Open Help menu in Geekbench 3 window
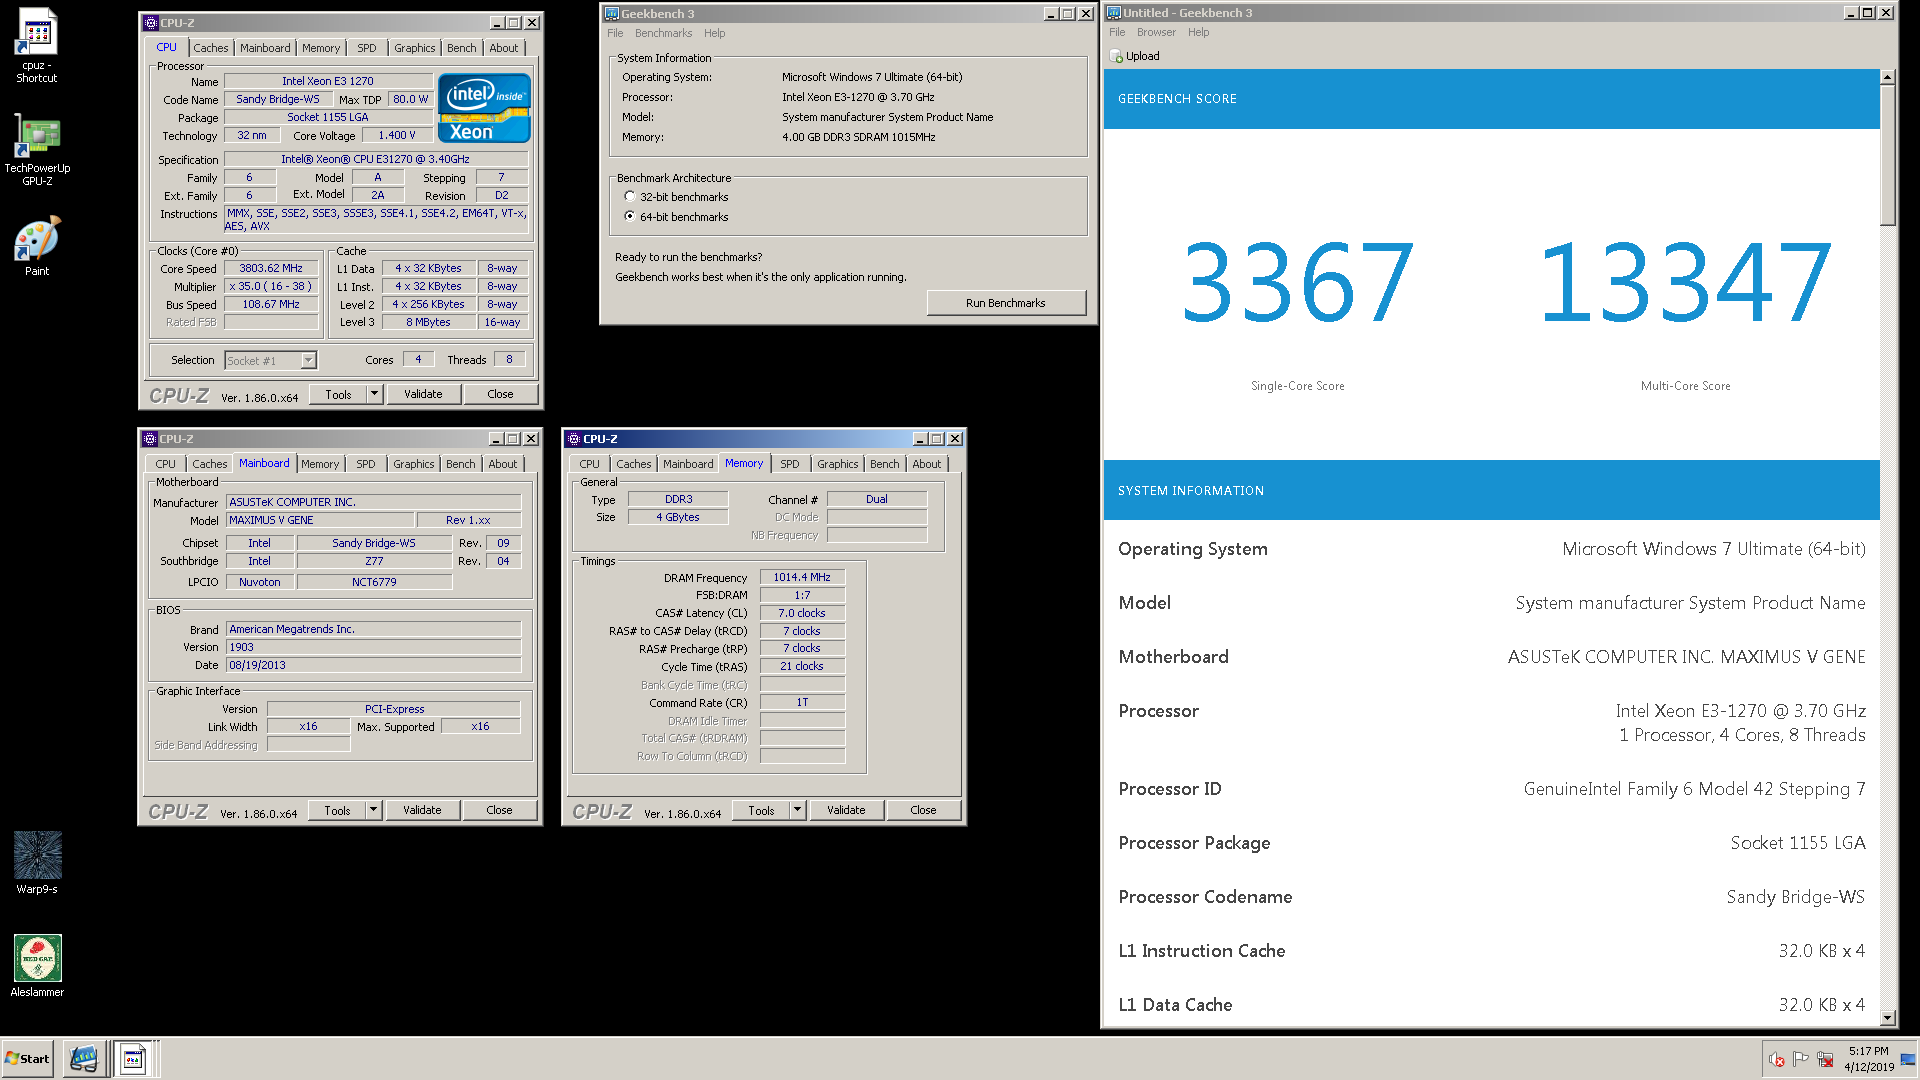This screenshot has height=1080, width=1920. [715, 33]
